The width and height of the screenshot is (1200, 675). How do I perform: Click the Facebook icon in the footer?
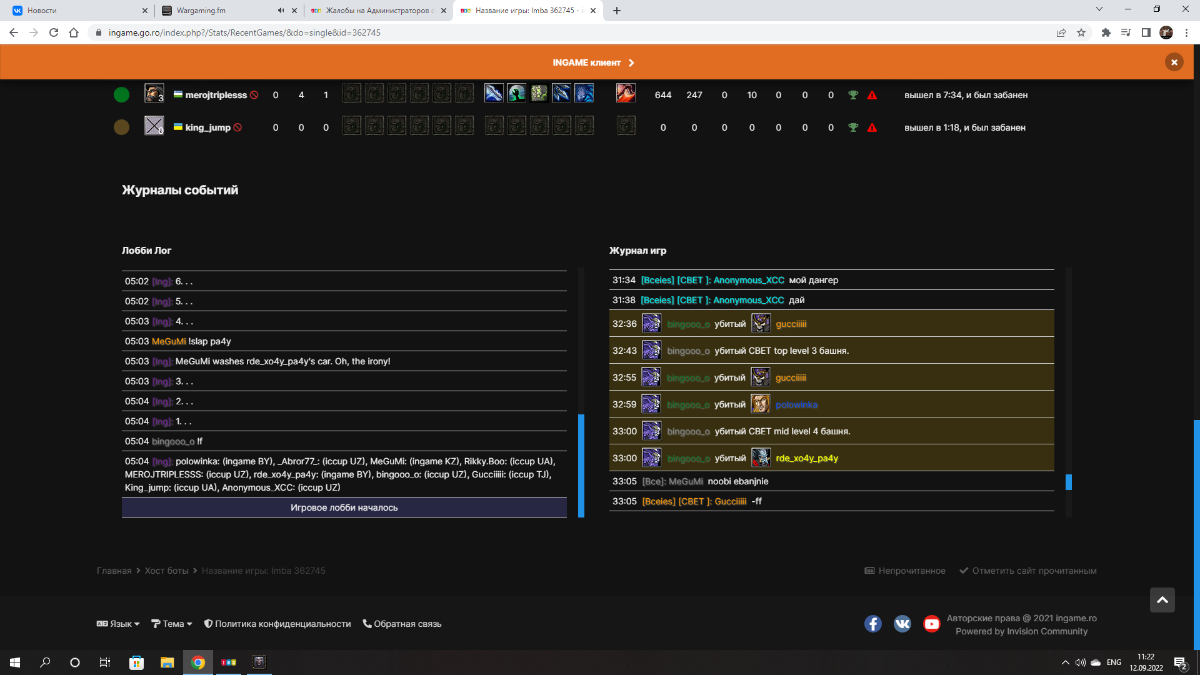(873, 623)
